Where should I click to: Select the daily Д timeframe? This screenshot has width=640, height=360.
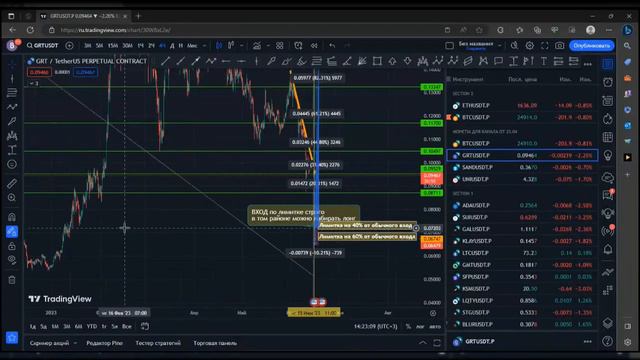tap(172, 46)
